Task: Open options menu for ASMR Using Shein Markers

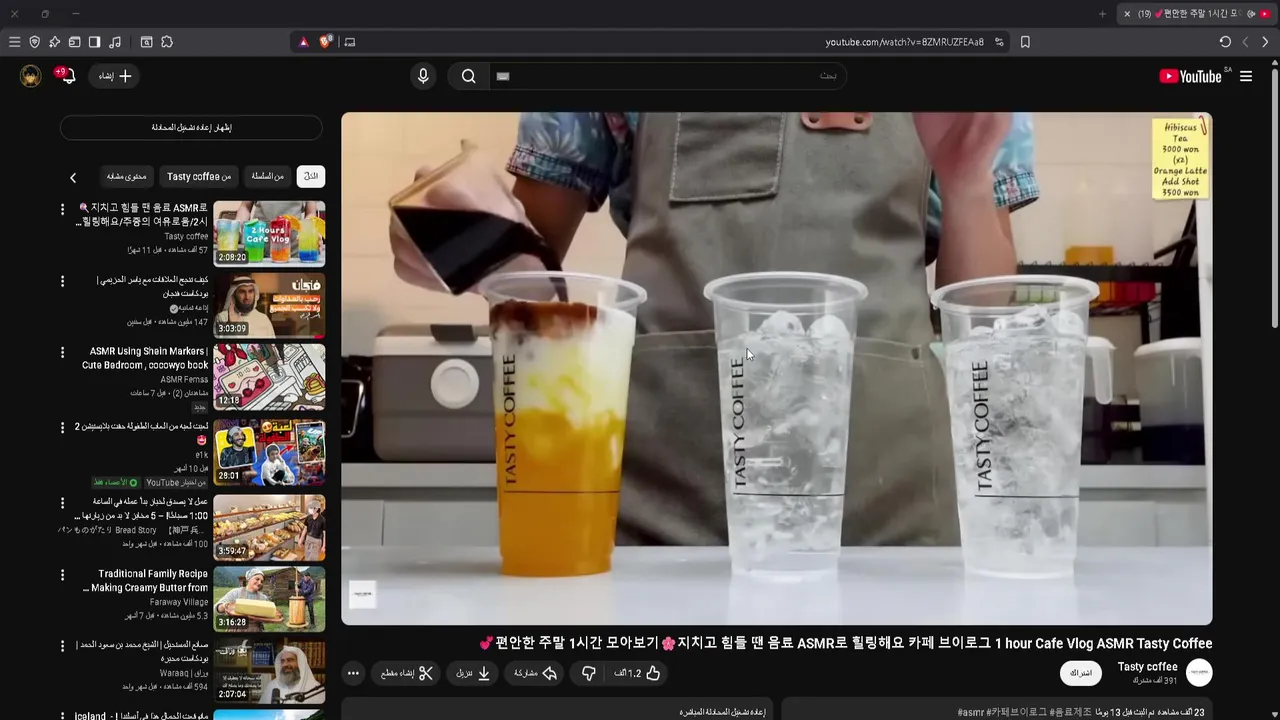Action: 62,353
